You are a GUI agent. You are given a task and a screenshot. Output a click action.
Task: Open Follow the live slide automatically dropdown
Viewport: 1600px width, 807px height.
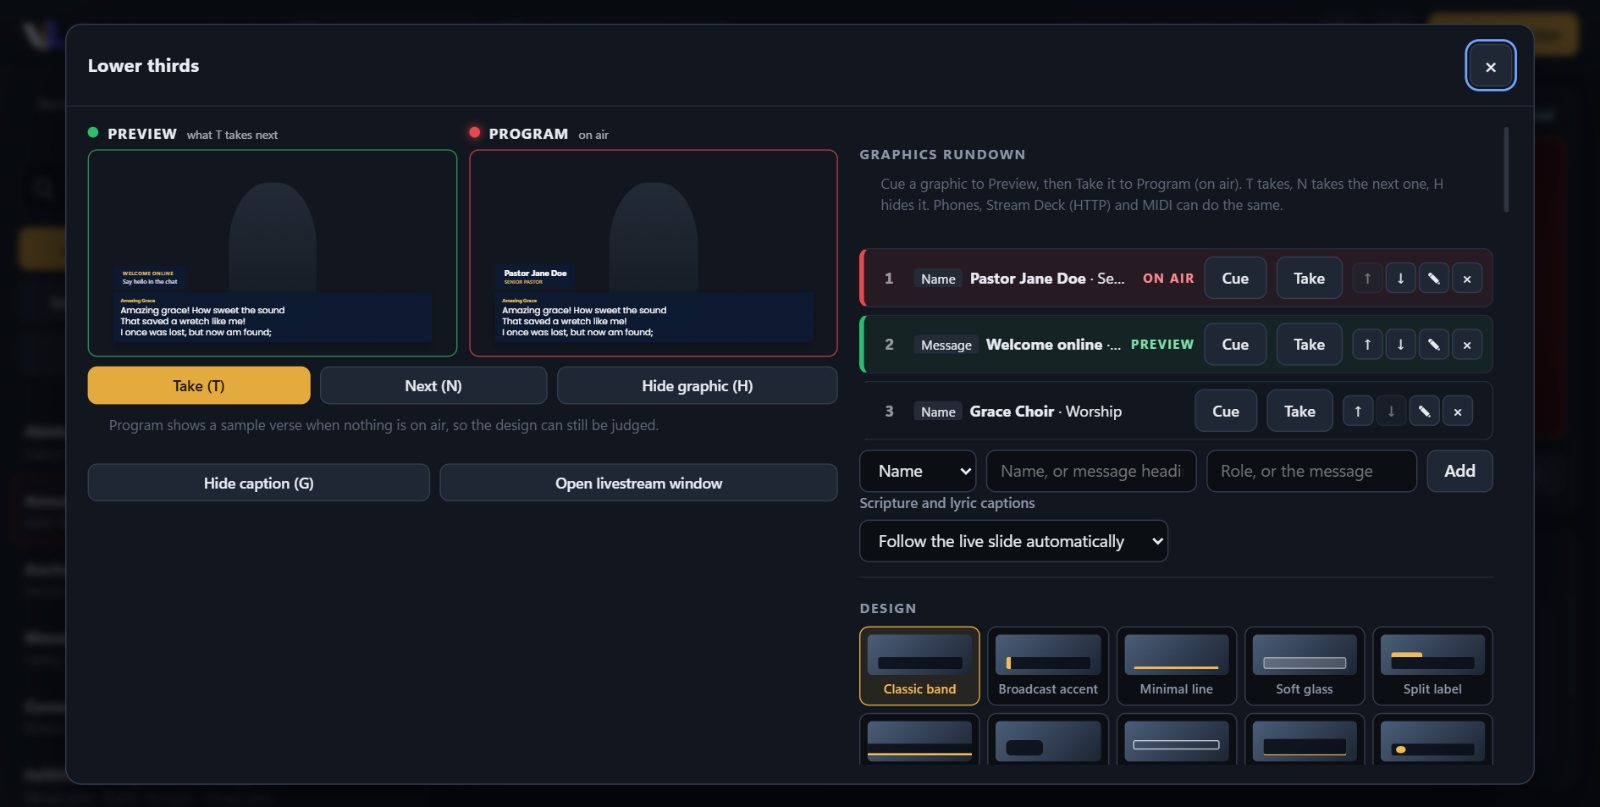point(1013,541)
